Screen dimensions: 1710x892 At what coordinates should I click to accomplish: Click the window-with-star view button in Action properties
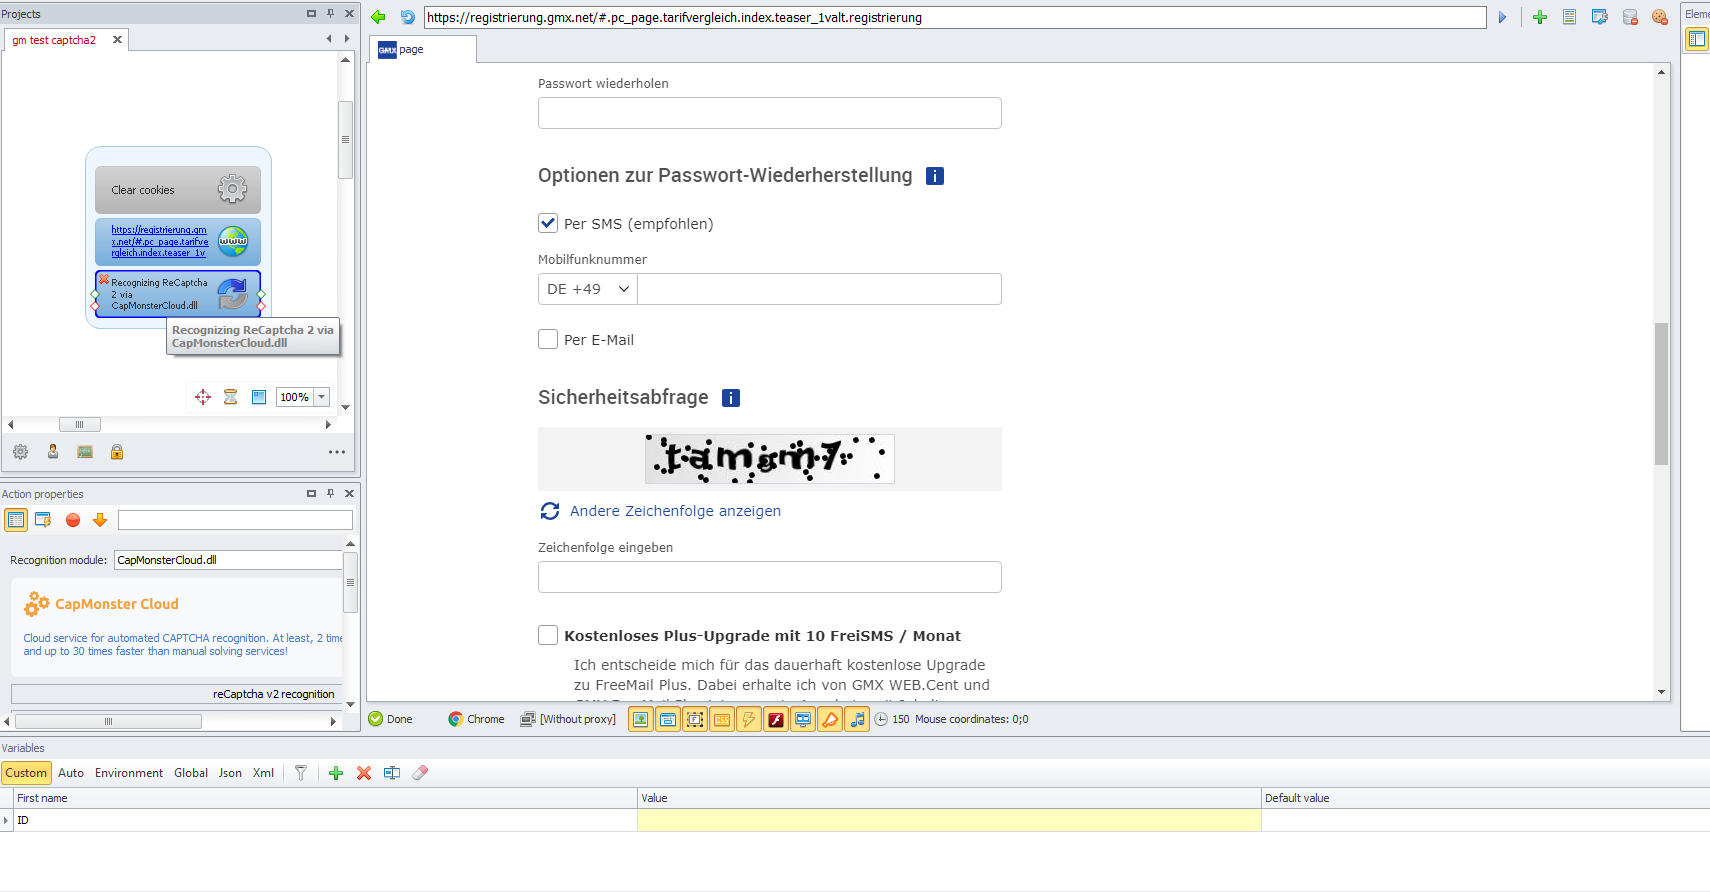click(43, 520)
